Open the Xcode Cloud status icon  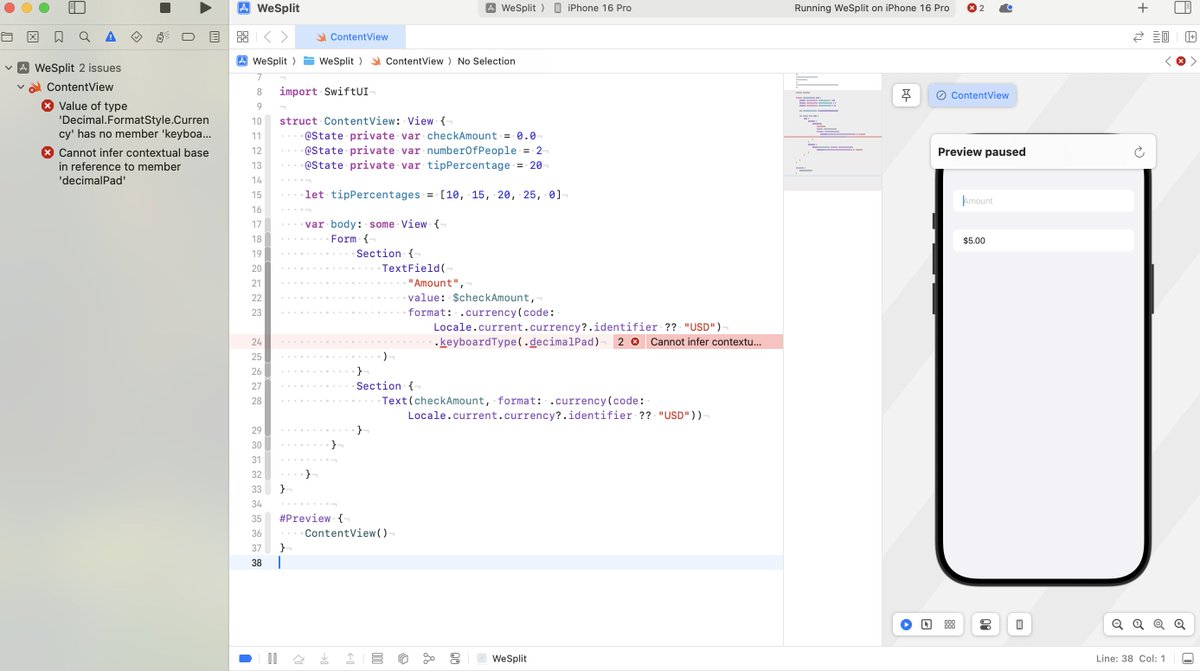click(x=1006, y=8)
